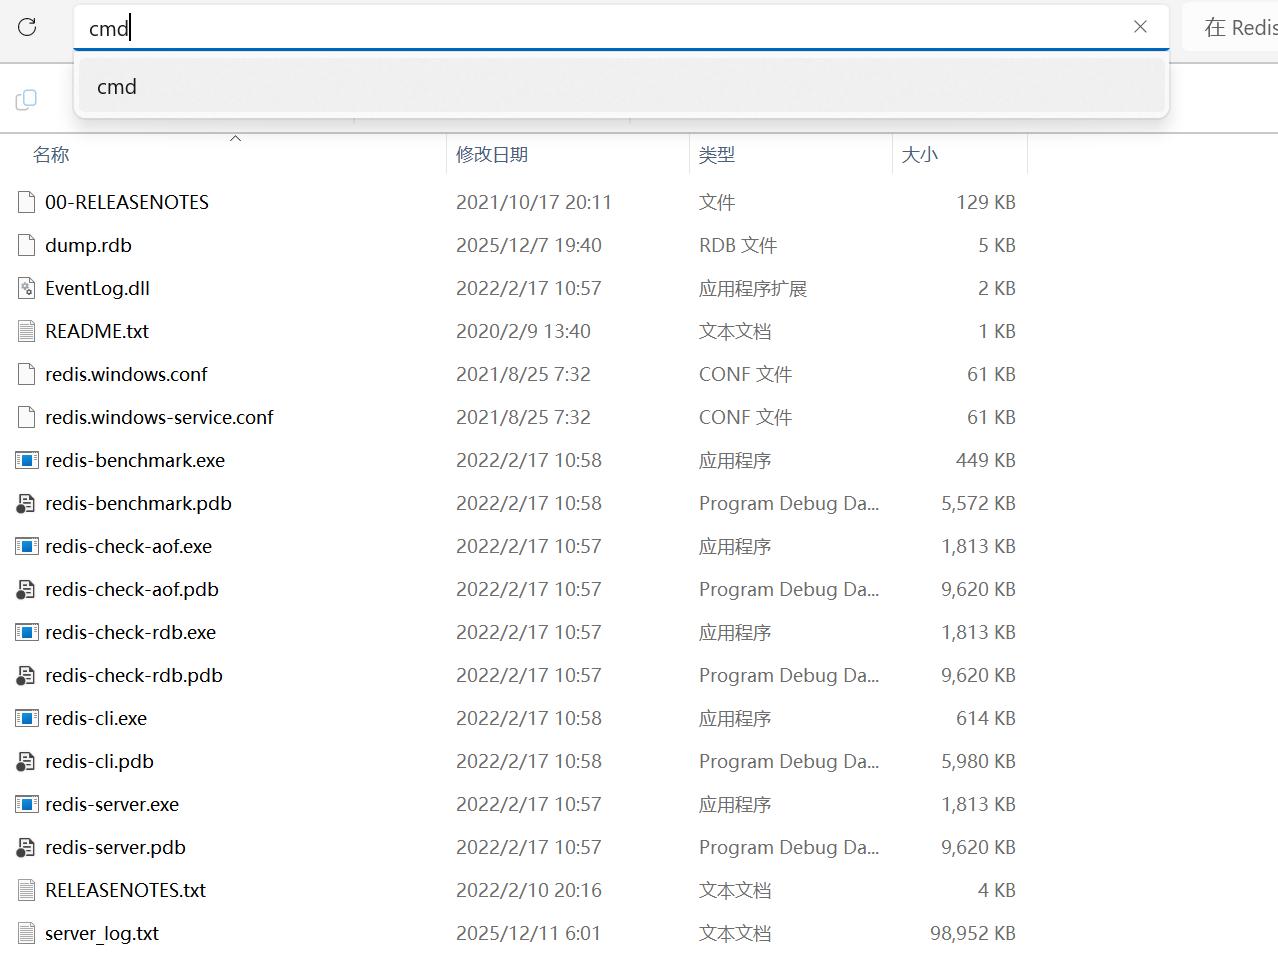
Task: Click size 5,572 KB of redis-benchmark.pdb
Action: coord(978,503)
